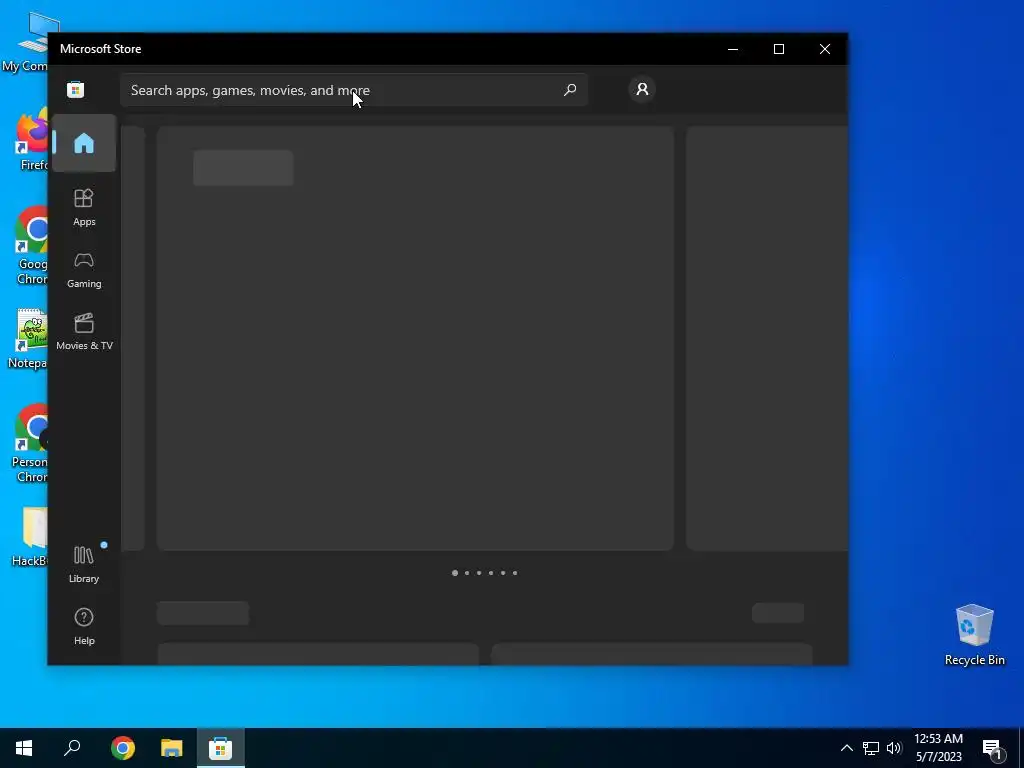The height and width of the screenshot is (768, 1024).
Task: Select the Recycle Bin desktop icon
Action: click(x=974, y=635)
